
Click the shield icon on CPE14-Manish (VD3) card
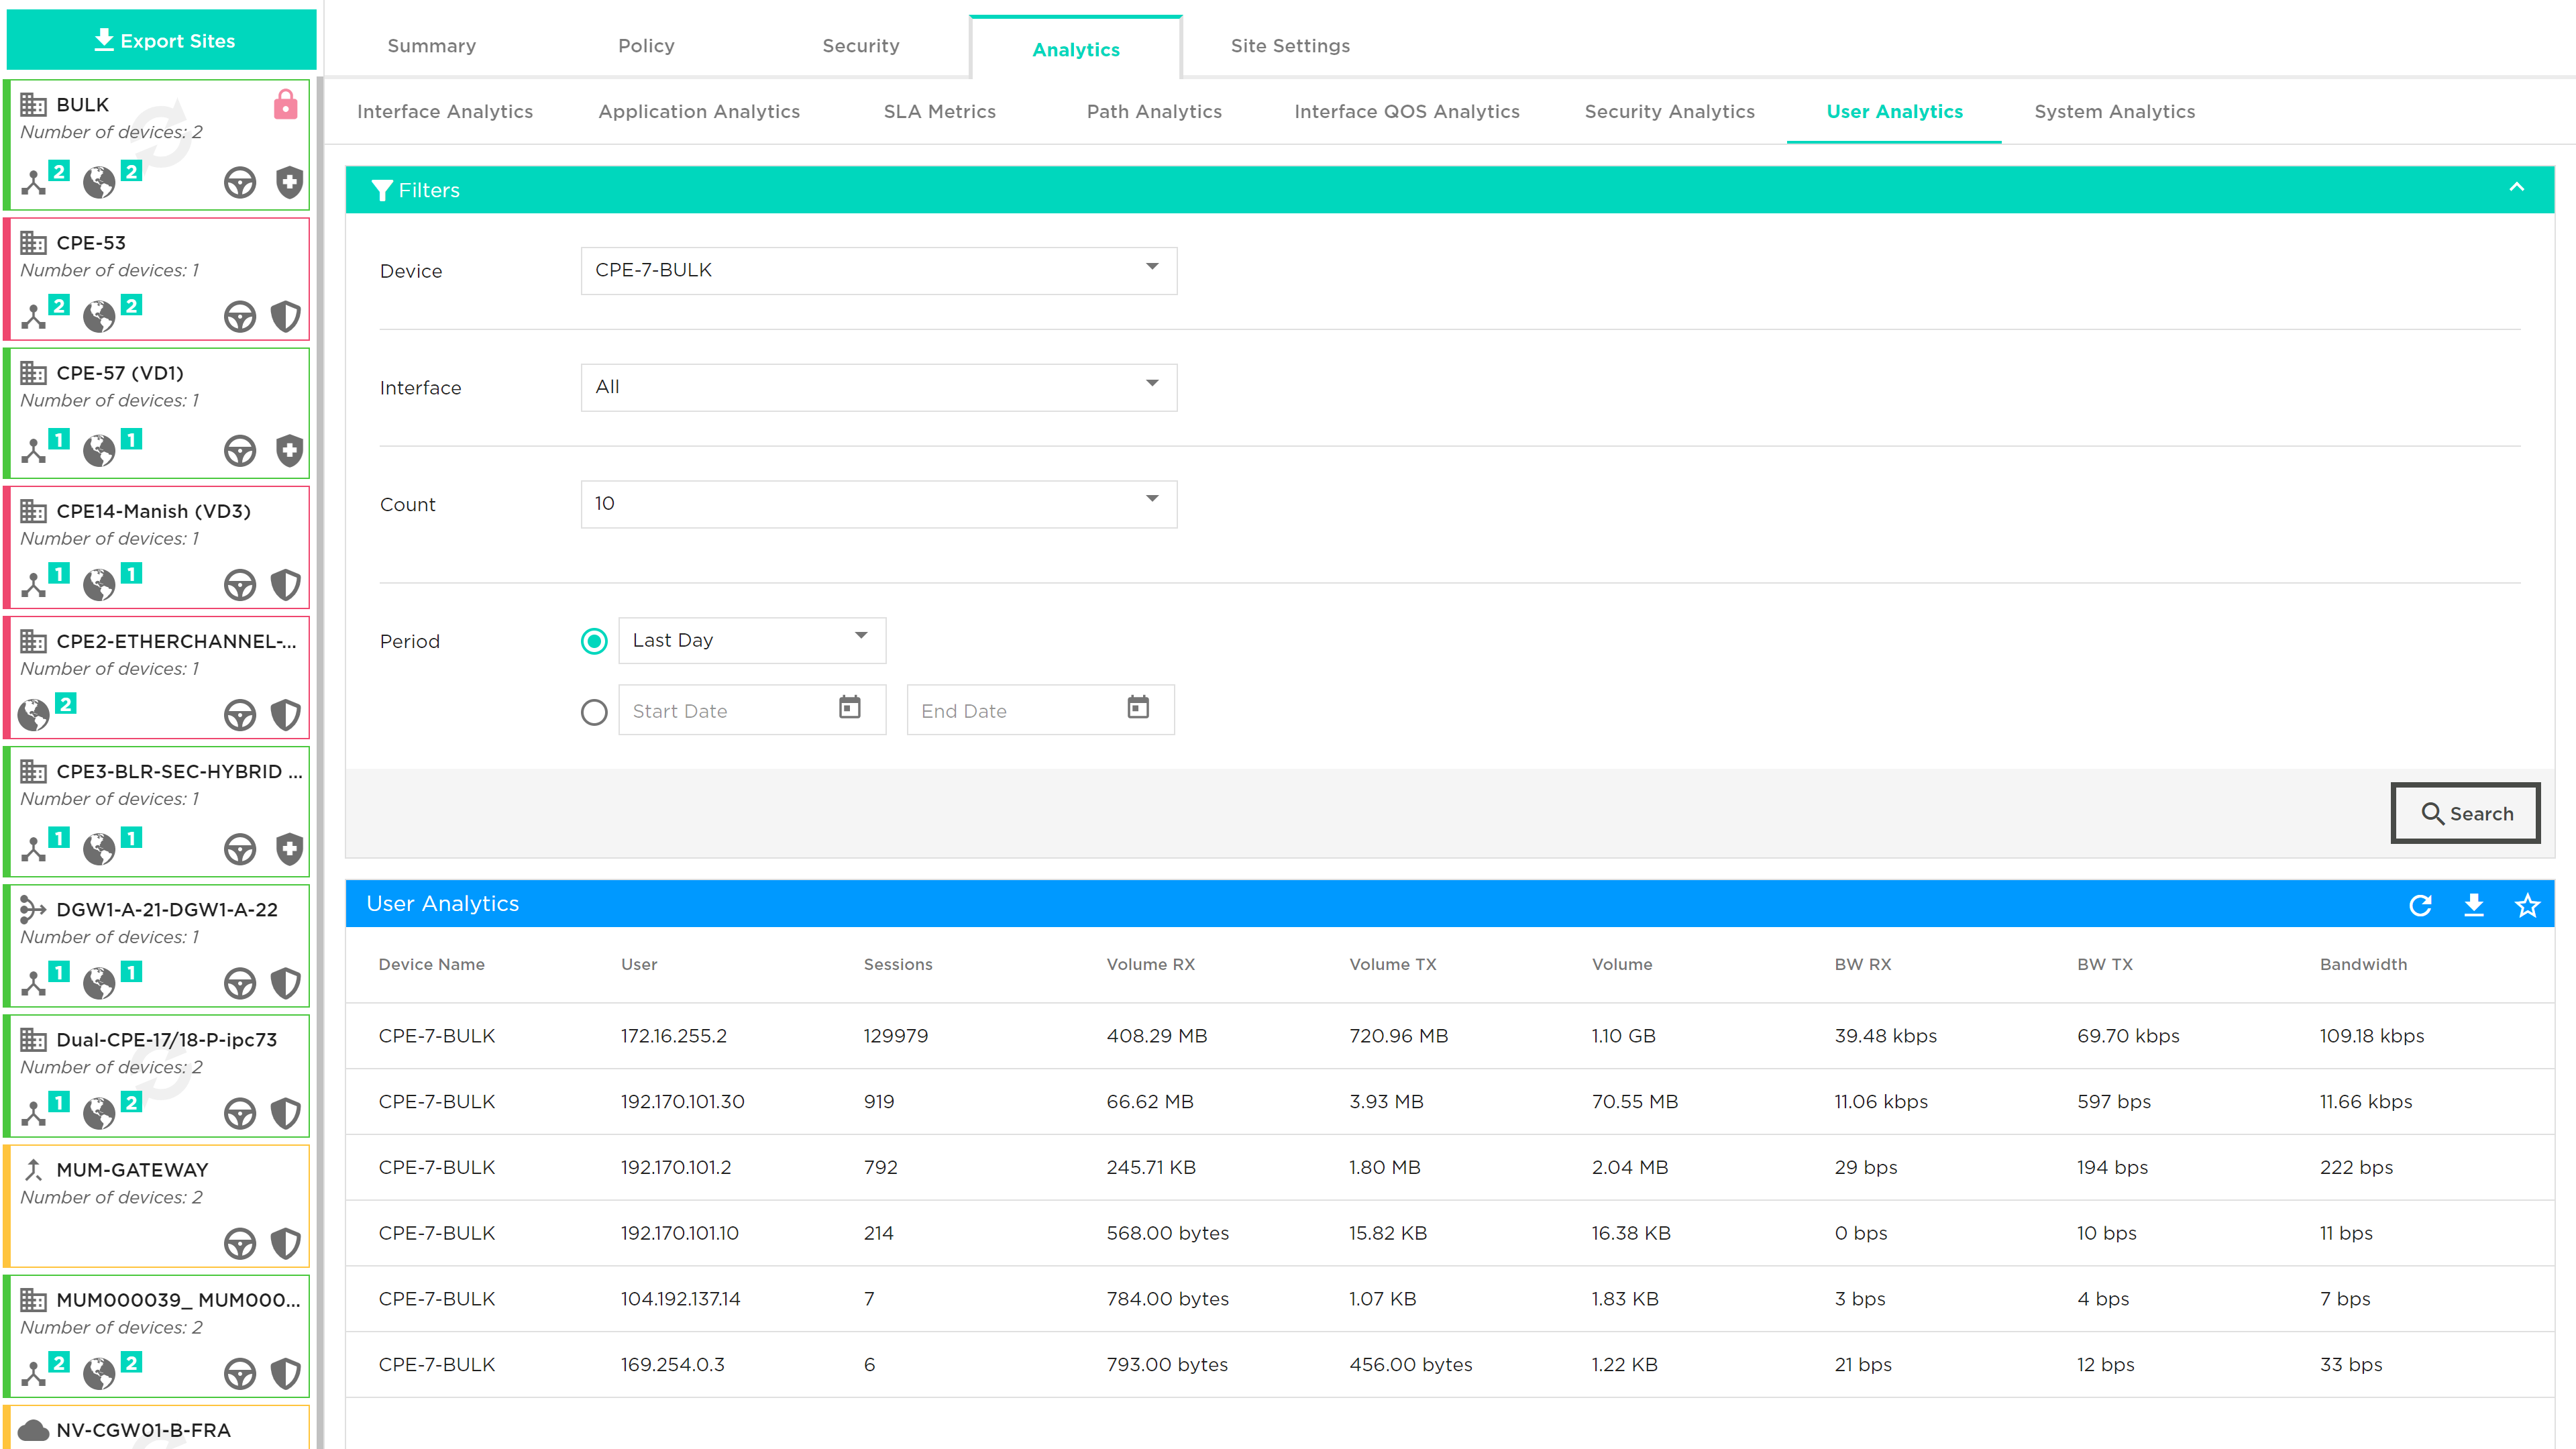coord(286,585)
